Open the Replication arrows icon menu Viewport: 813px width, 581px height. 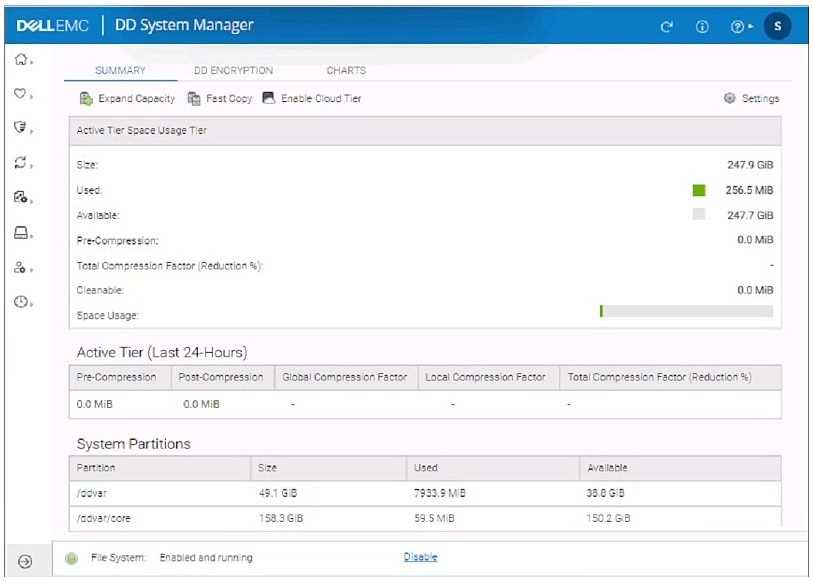click(19, 163)
